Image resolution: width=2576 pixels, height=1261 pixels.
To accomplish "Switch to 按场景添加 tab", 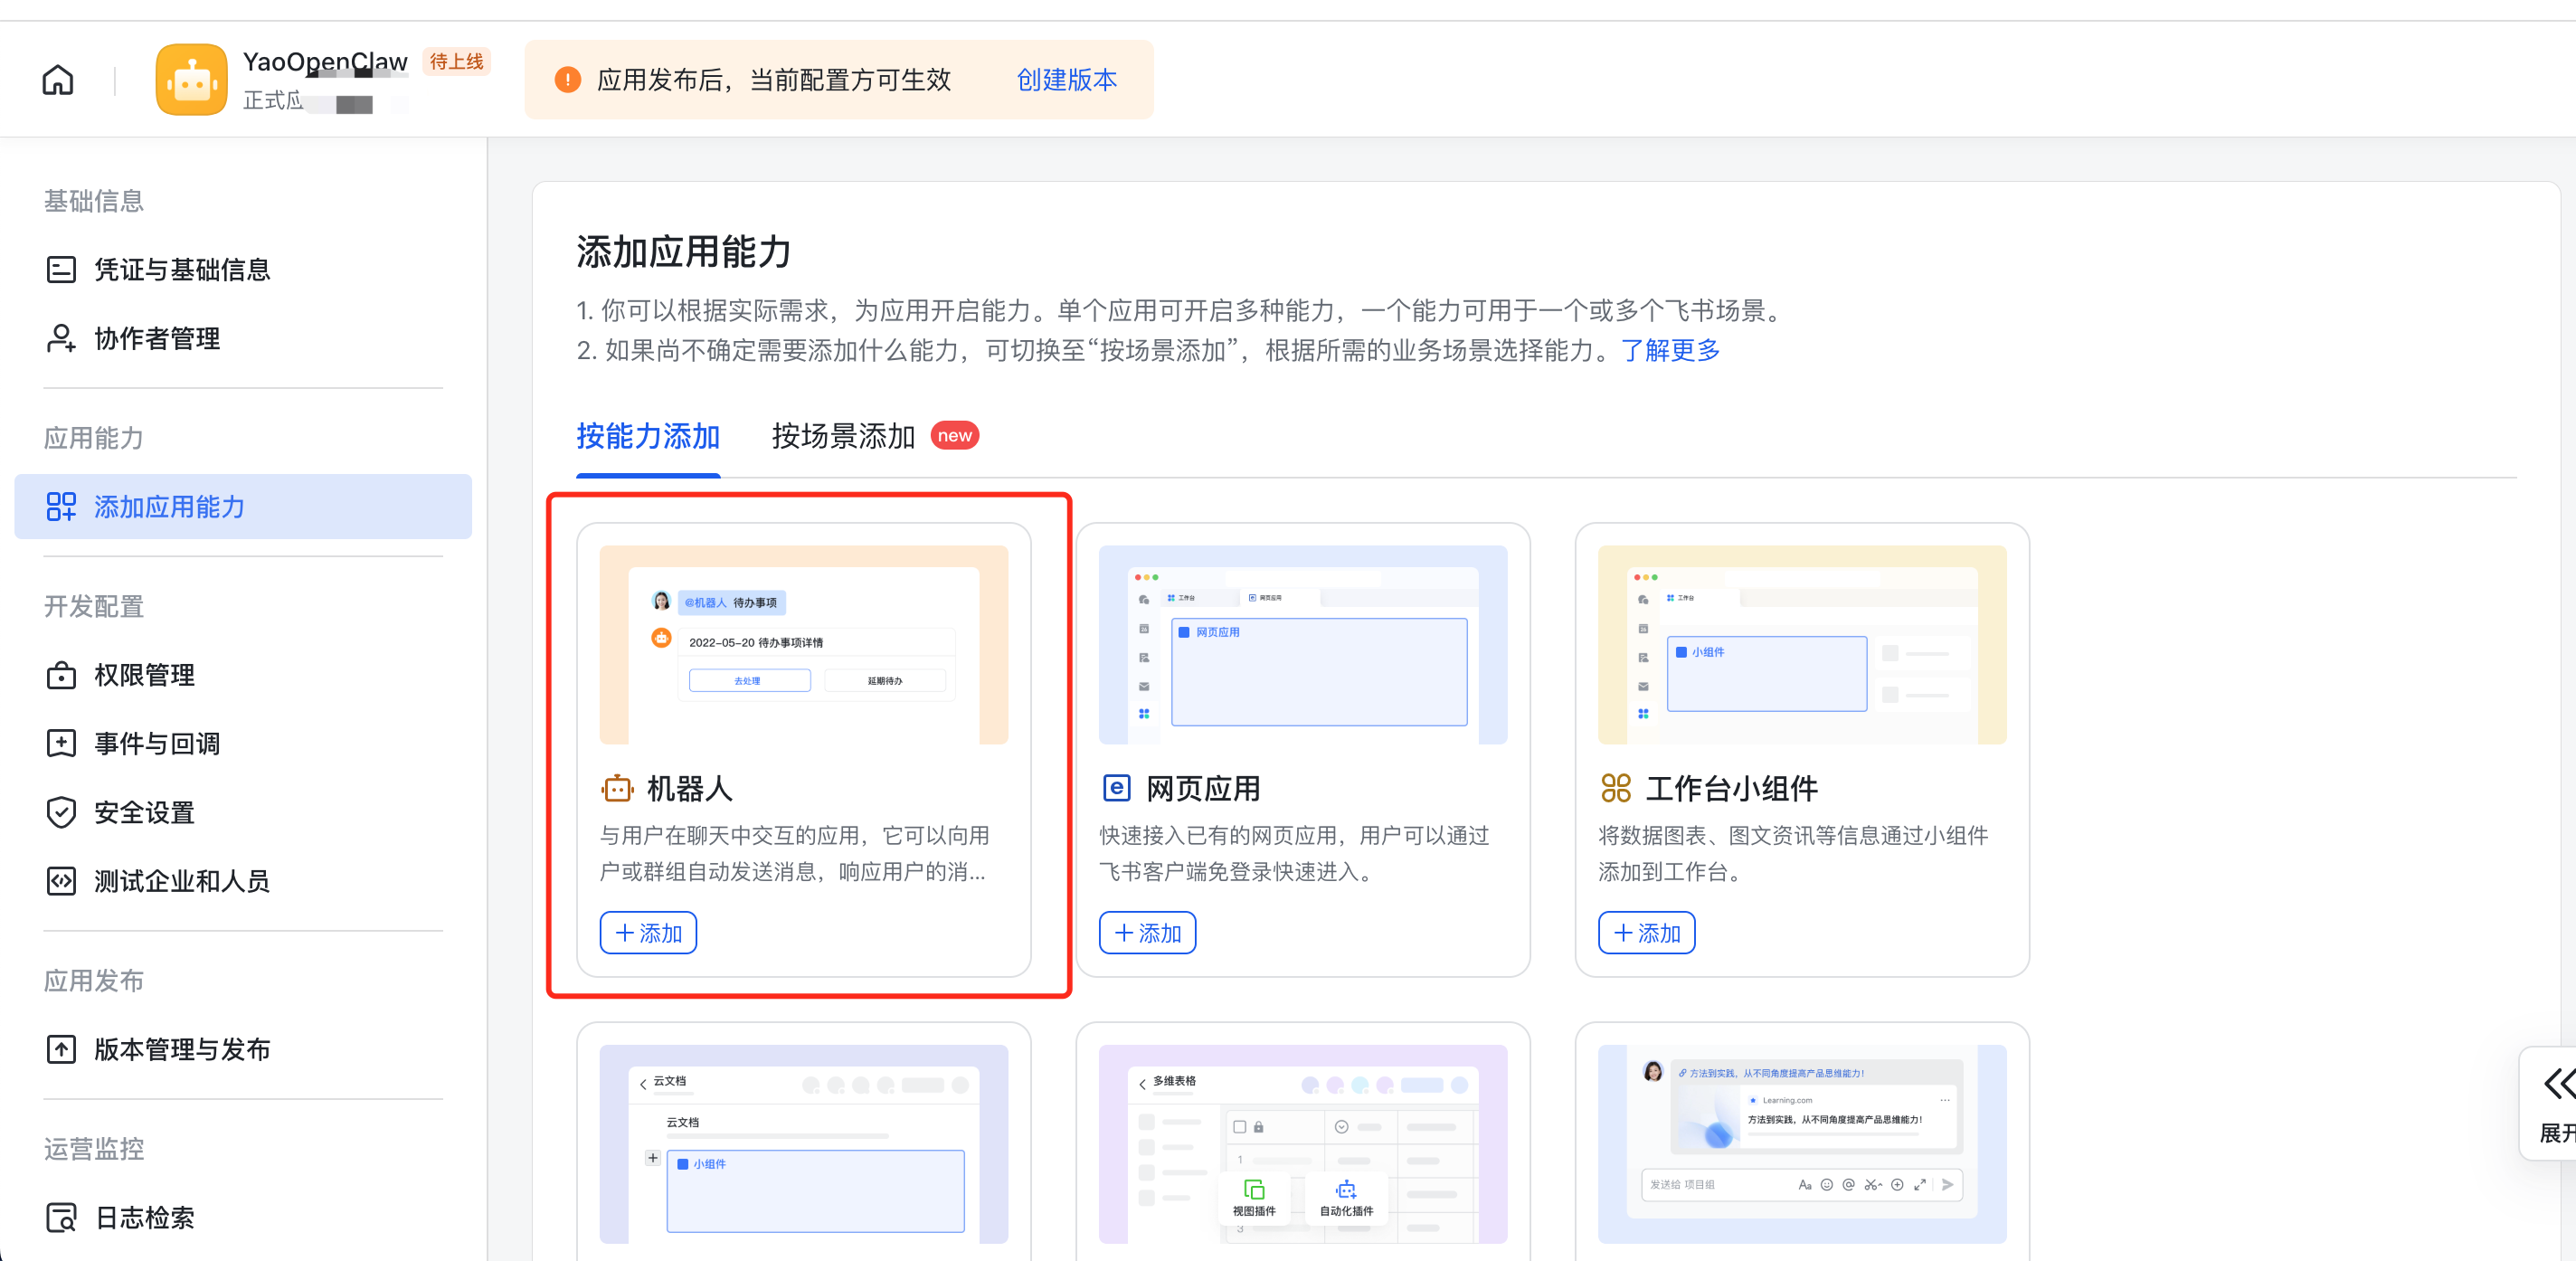I will tap(843, 436).
